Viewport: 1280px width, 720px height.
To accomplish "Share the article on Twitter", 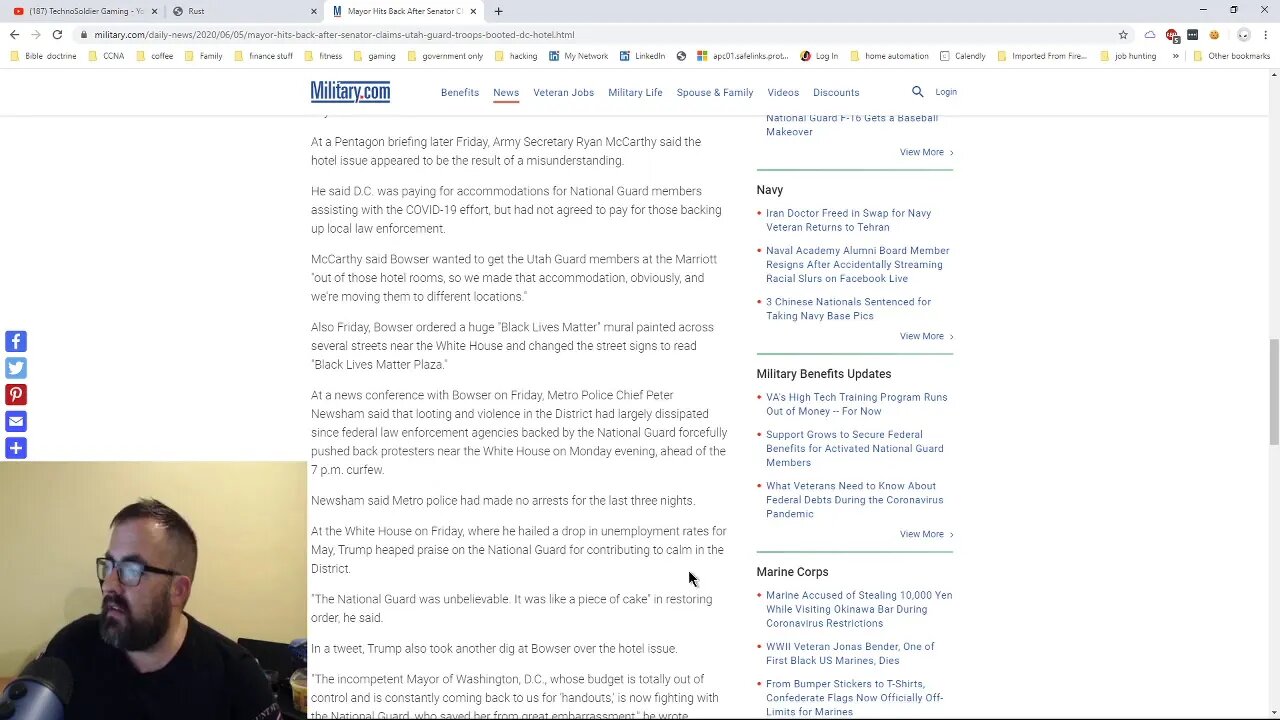I will (16, 368).
